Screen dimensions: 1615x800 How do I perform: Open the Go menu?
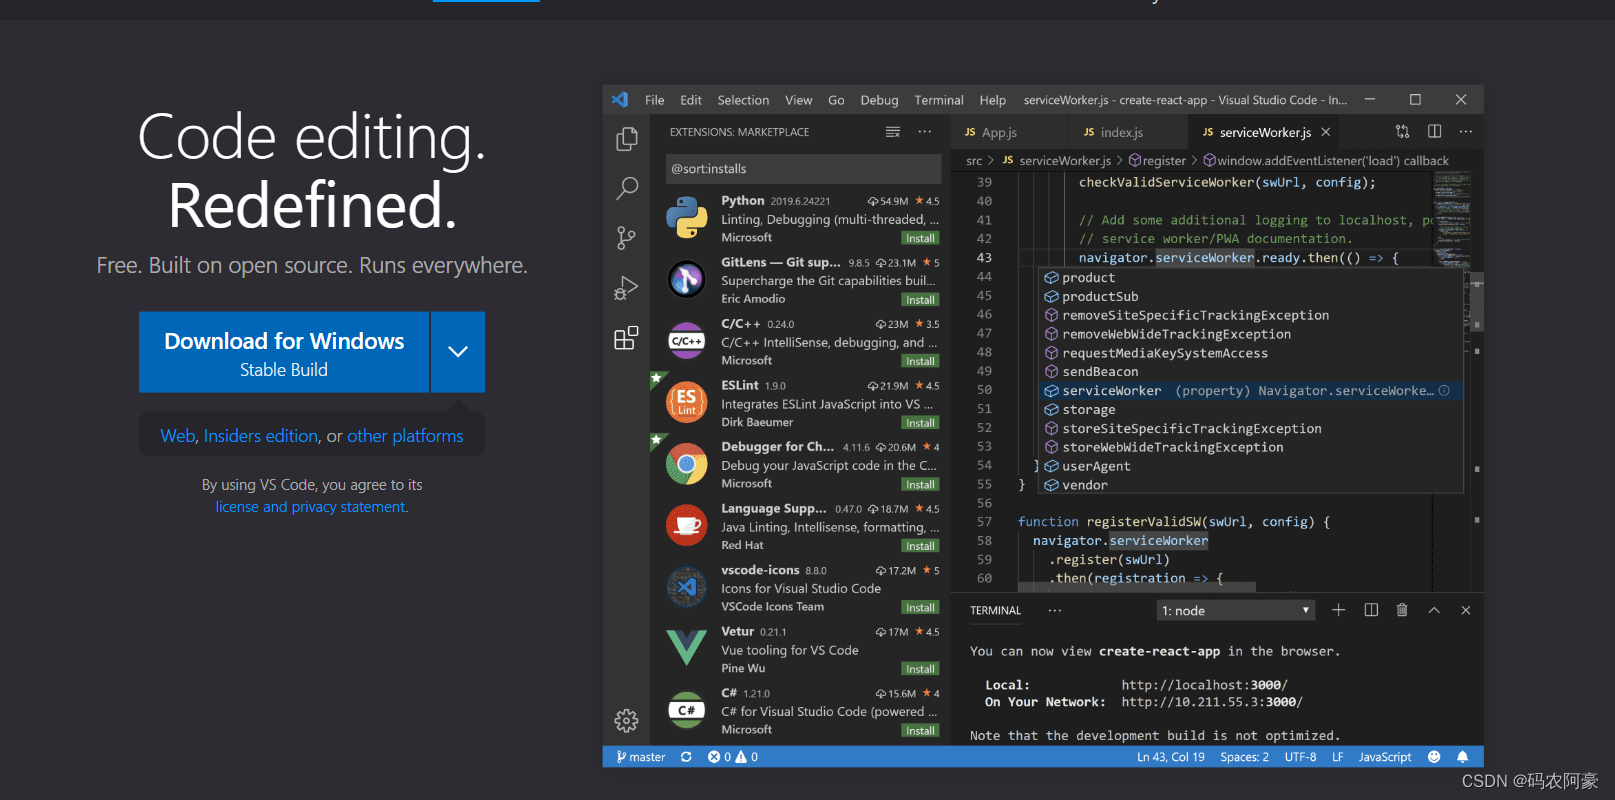(837, 100)
